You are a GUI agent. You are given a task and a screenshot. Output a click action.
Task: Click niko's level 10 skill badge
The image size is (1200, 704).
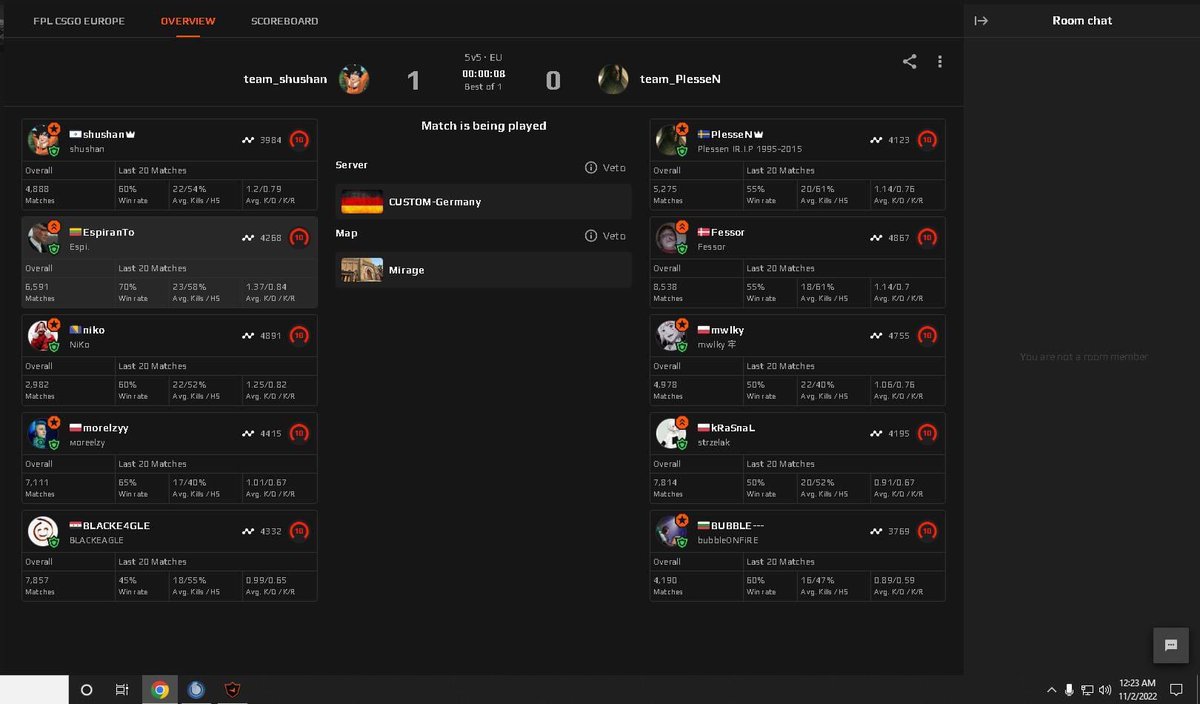pos(299,336)
